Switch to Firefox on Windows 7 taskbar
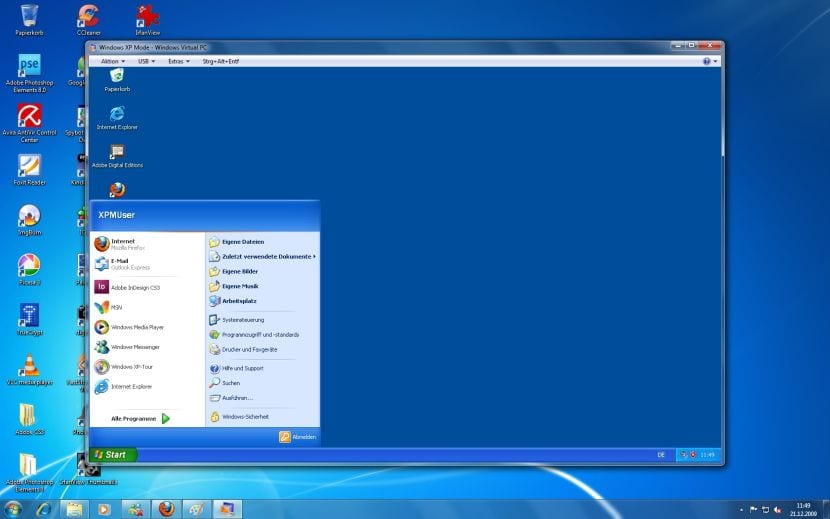830x519 pixels. 166,509
